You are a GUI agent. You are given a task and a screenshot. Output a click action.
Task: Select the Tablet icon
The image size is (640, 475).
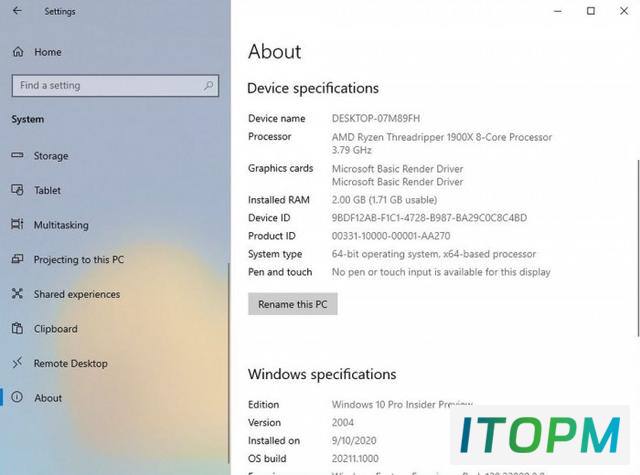[17, 190]
